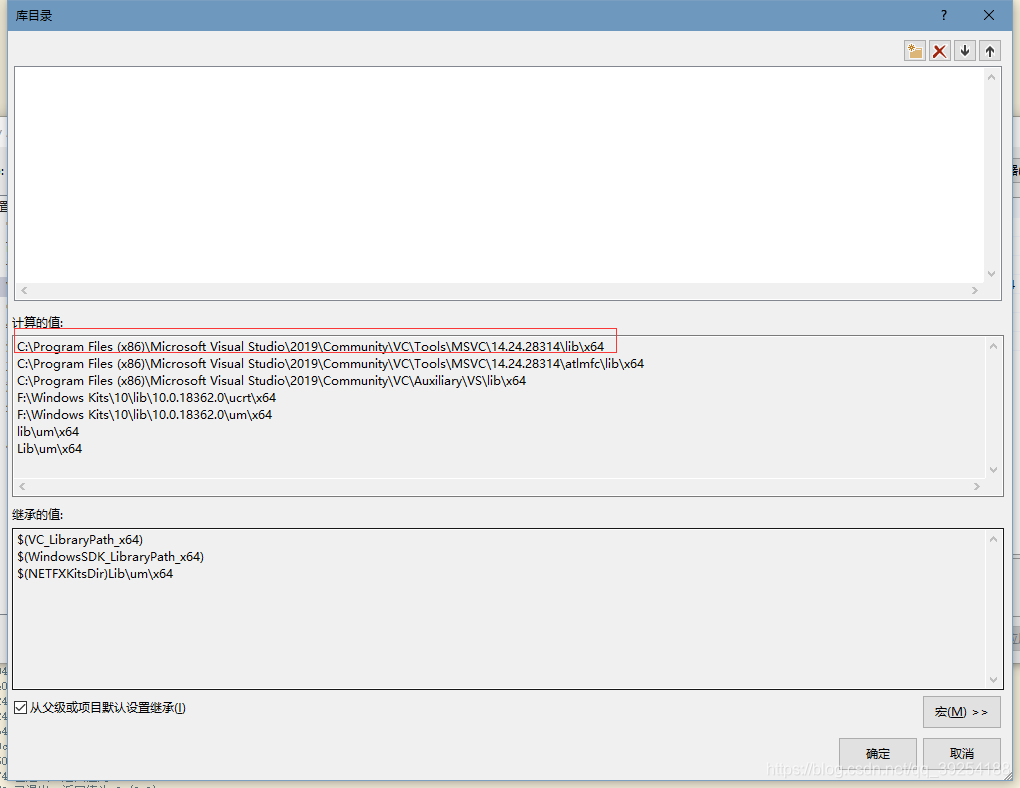Select the lowercase lib\um\x64 line

coord(48,431)
